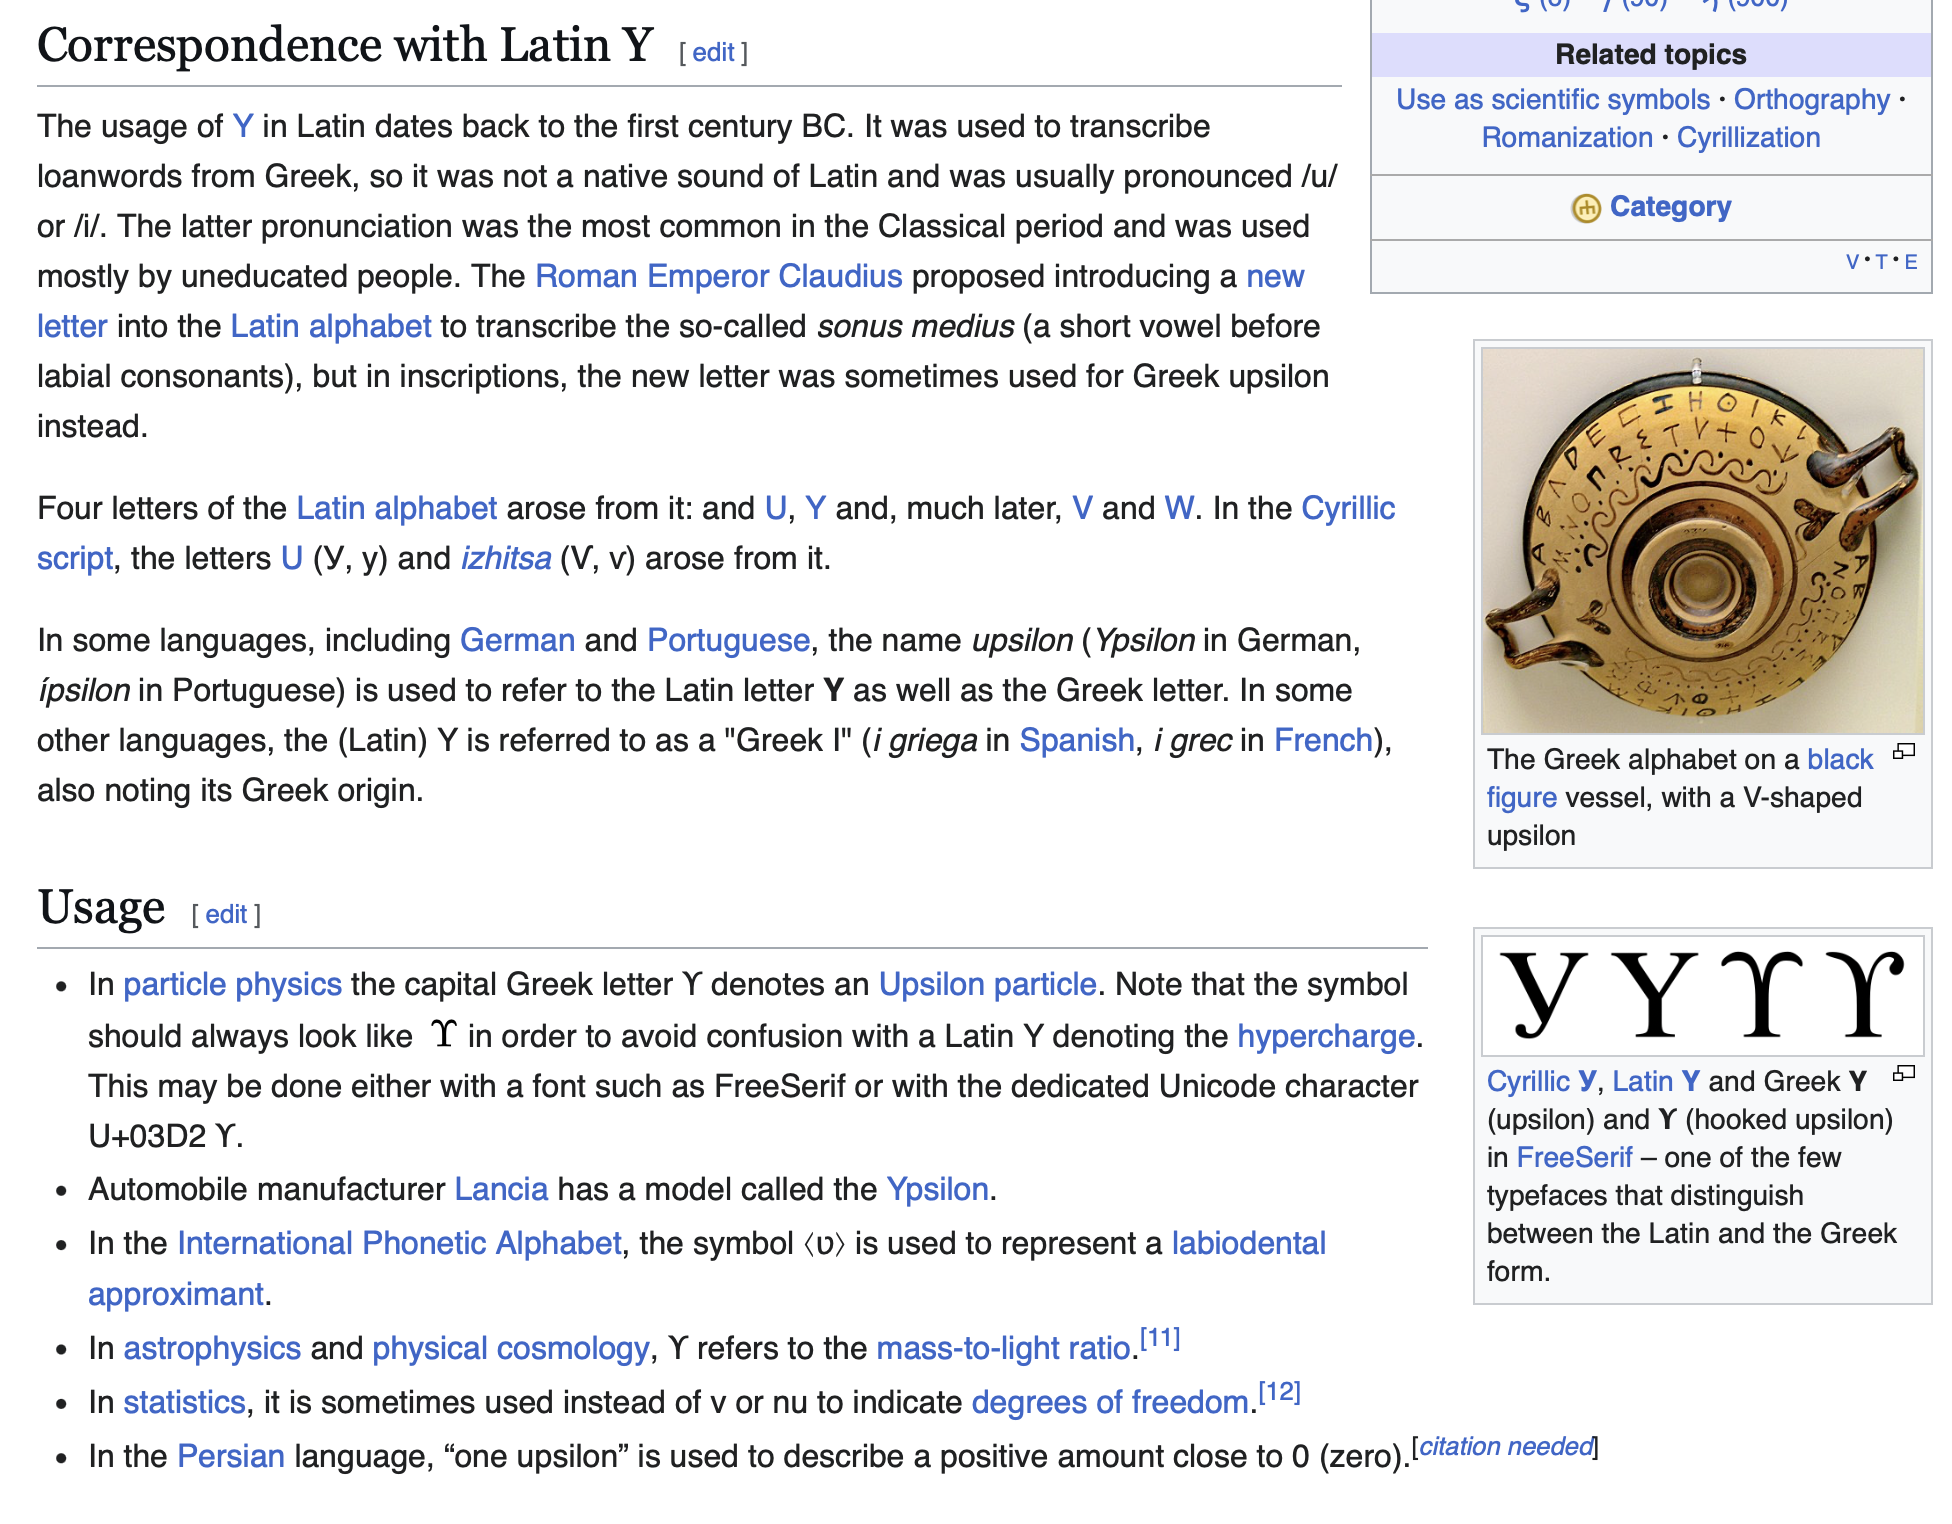Go to Orthography related topic
The width and height of the screenshot is (1952, 1524).
point(1811,100)
